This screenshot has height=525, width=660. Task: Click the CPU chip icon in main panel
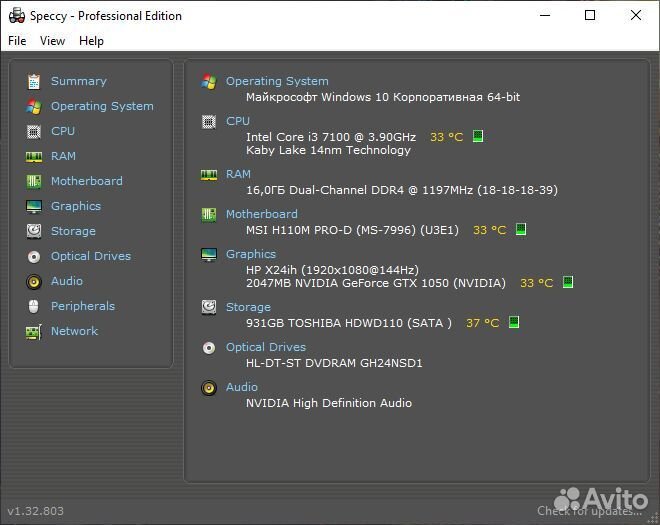pyautogui.click(x=209, y=122)
